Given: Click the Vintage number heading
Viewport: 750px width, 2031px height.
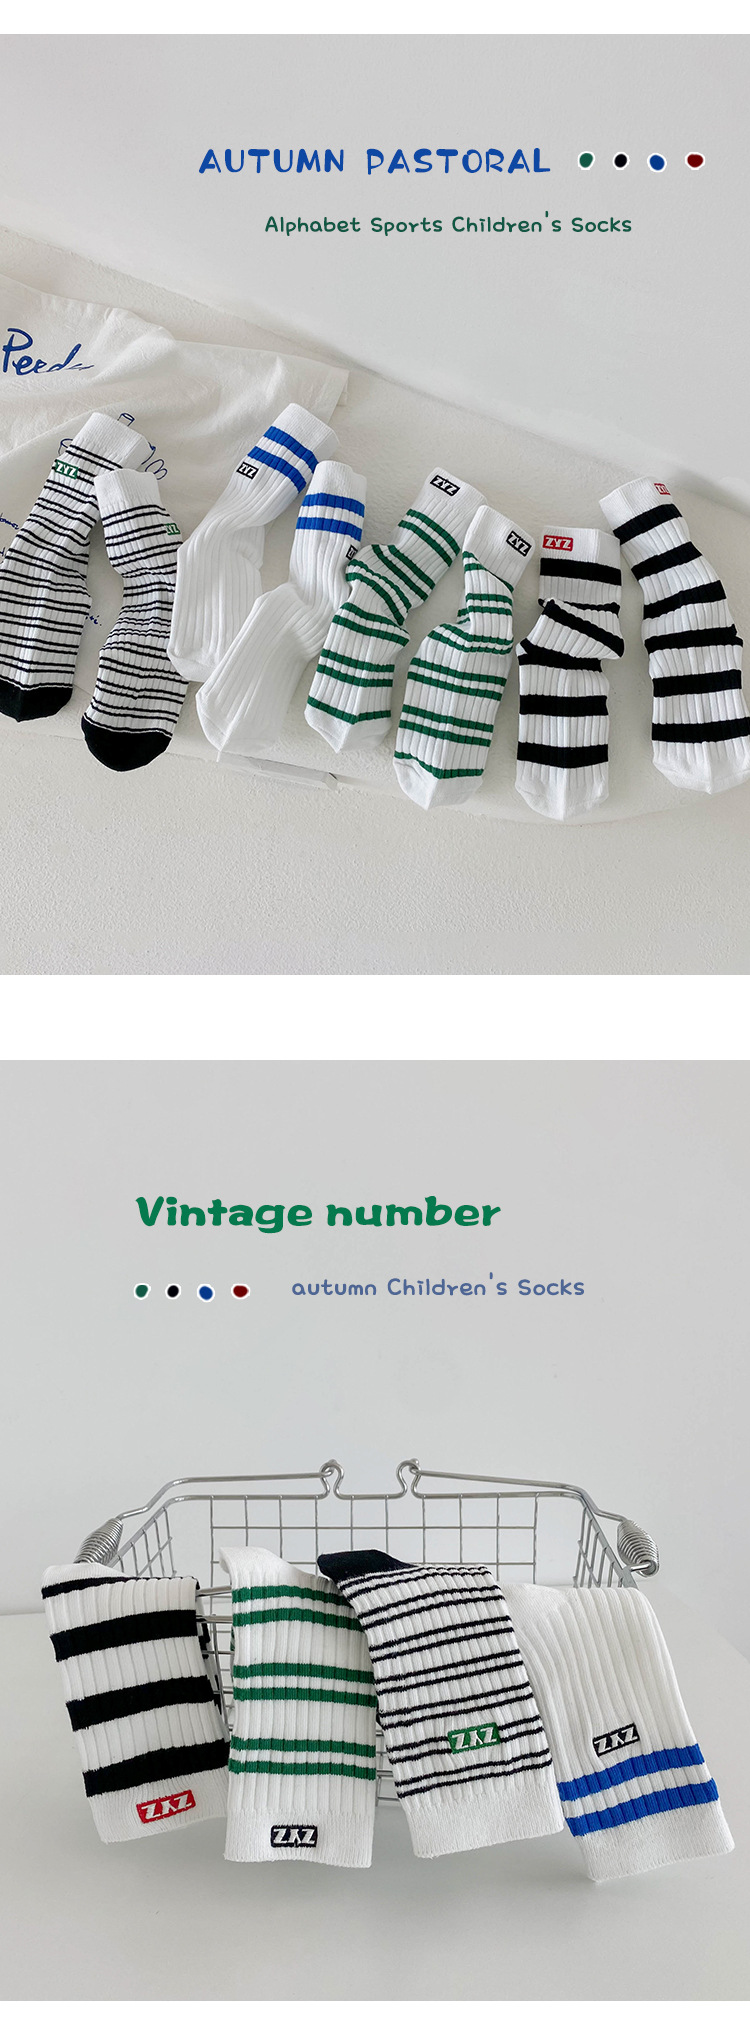Looking at the screenshot, I should click(318, 1213).
